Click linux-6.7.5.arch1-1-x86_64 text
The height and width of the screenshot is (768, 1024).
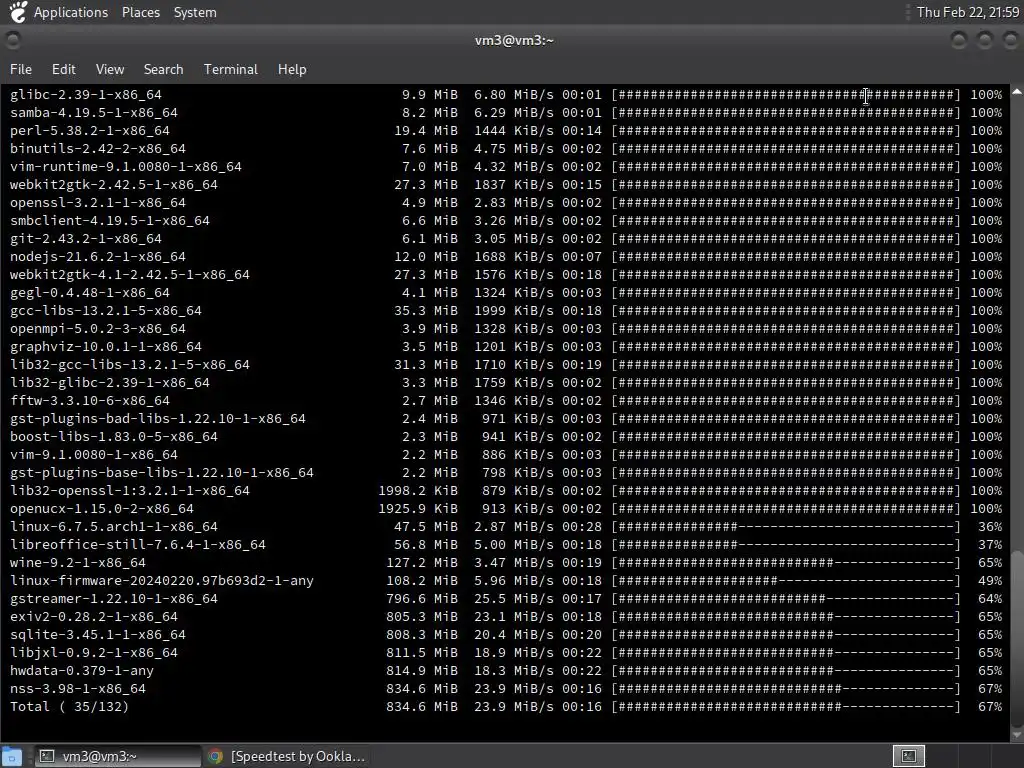tap(114, 527)
